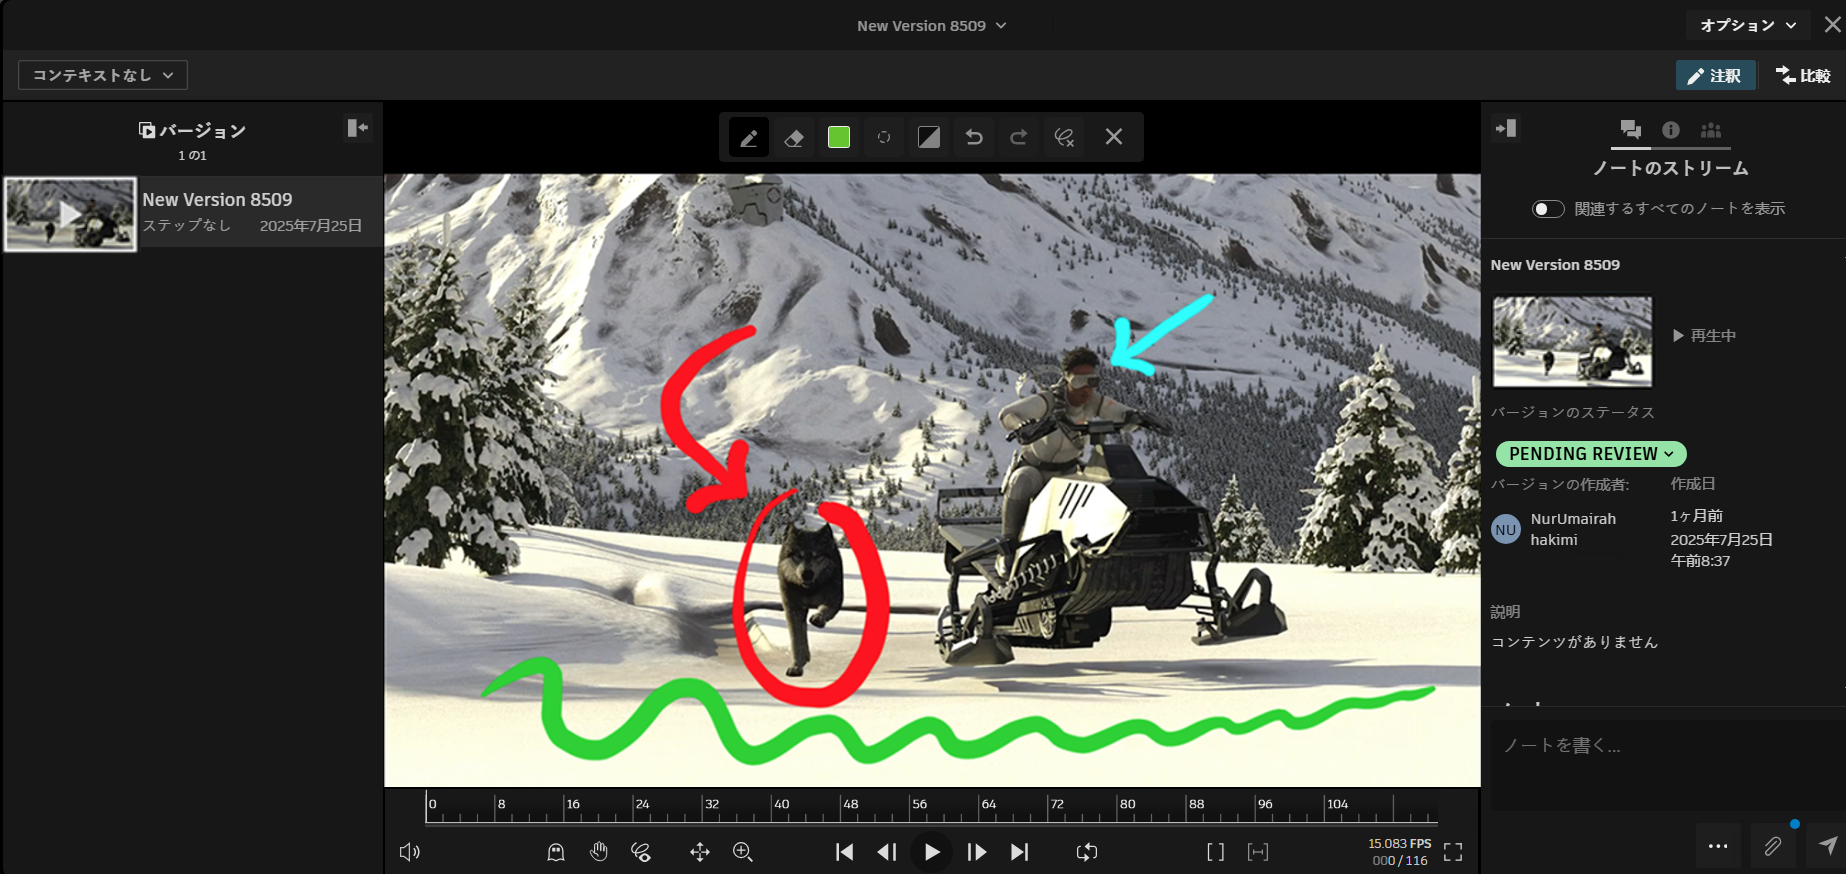Undo the last annotation stroke

coord(974,137)
